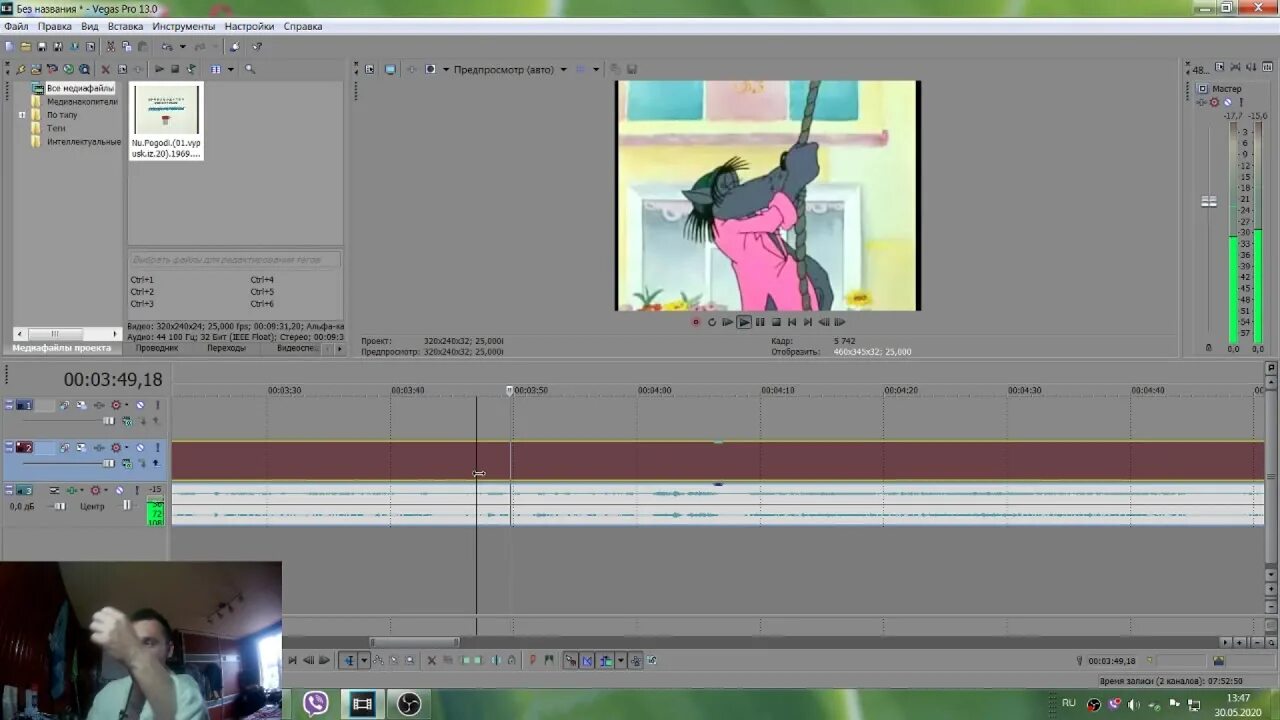Copy selection using the toolbar copy icon

pos(127,46)
